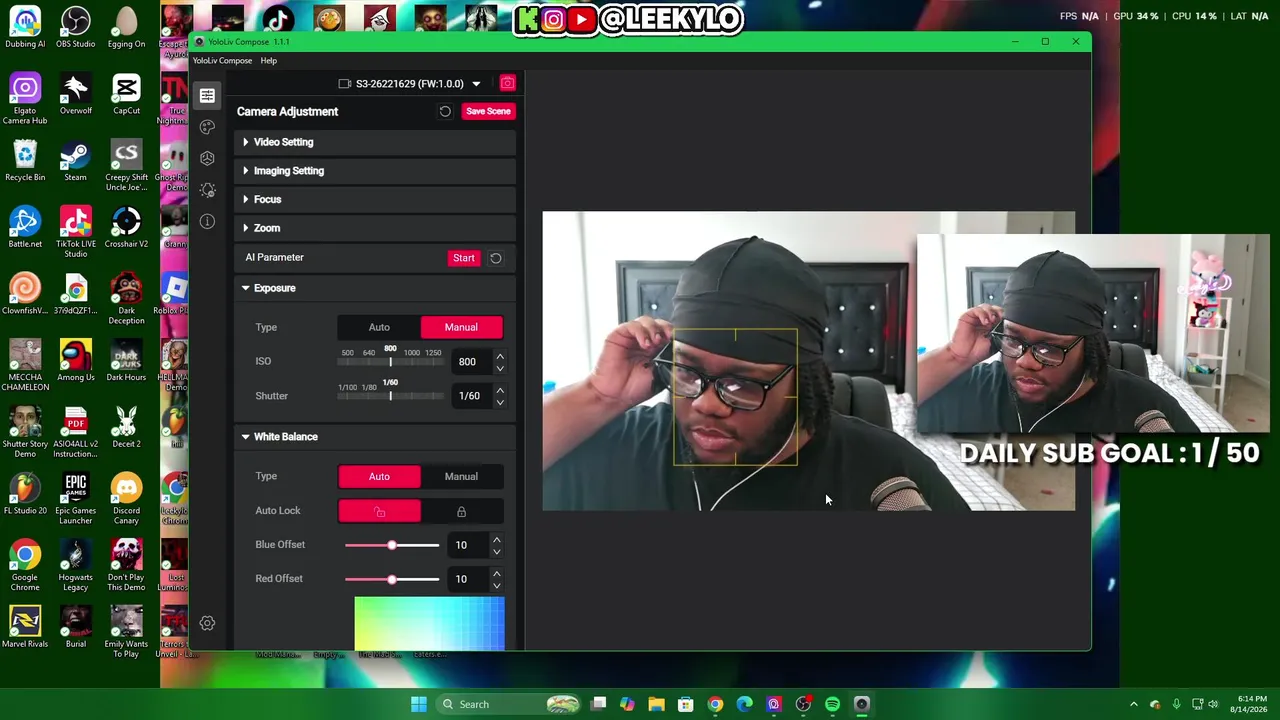Image resolution: width=1280 pixels, height=720 pixels.
Task: Set Exposure type to Auto
Action: (x=379, y=327)
